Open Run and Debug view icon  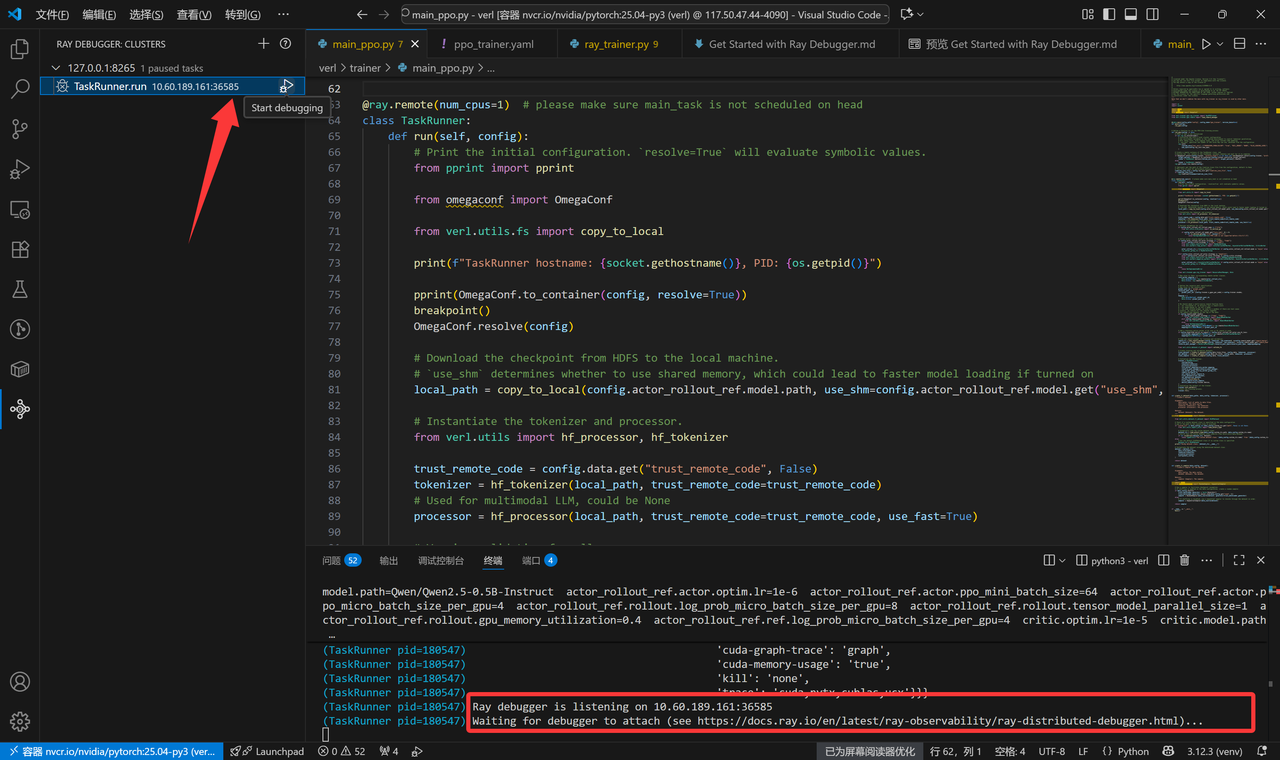[x=19, y=169]
